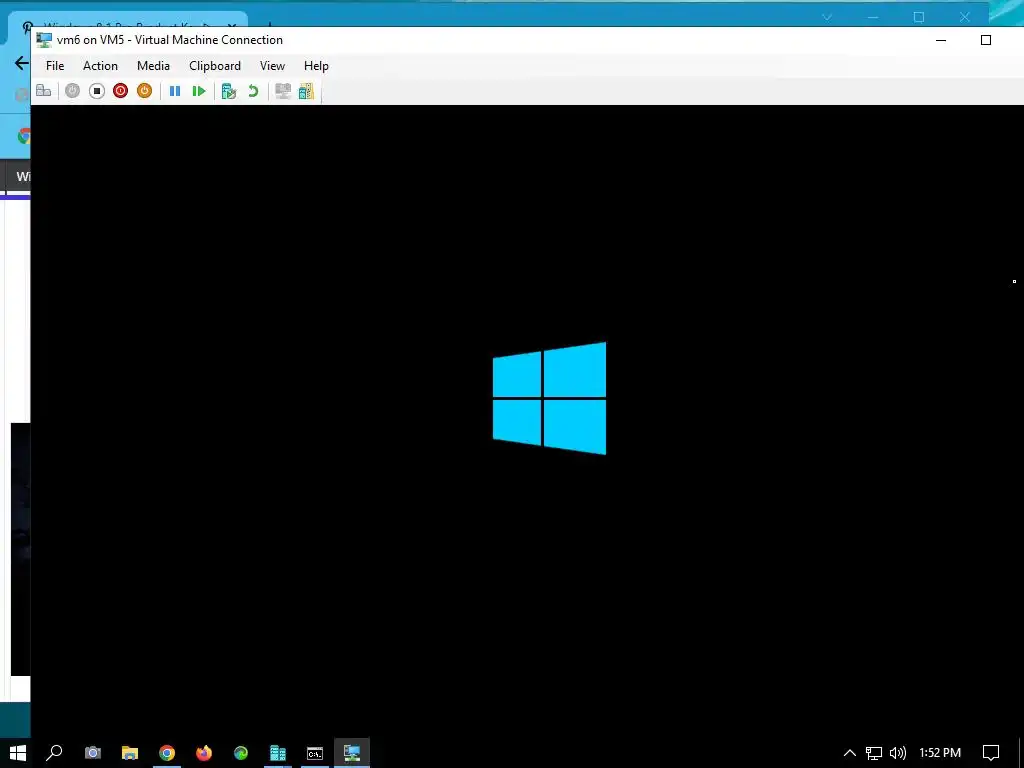Click the greyed-out Start VM toolbar icon
Screen dimensions: 1024x768
coord(72,91)
